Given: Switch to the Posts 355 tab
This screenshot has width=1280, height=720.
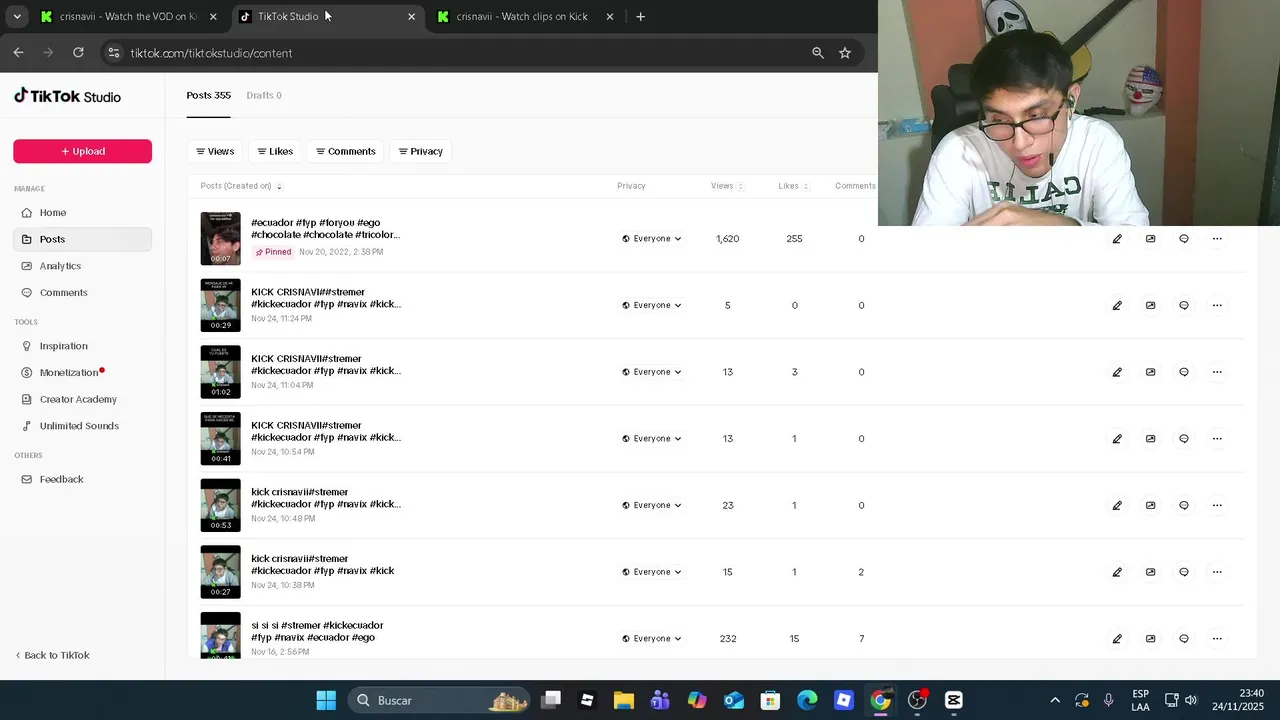Looking at the screenshot, I should coord(208,95).
